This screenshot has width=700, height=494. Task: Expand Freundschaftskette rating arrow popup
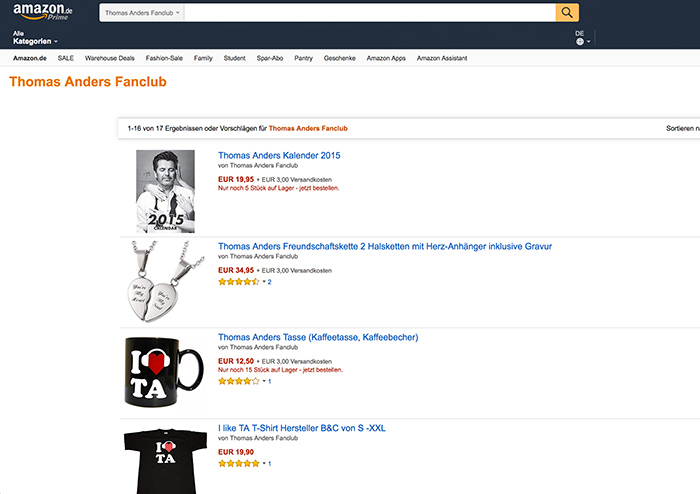point(264,282)
